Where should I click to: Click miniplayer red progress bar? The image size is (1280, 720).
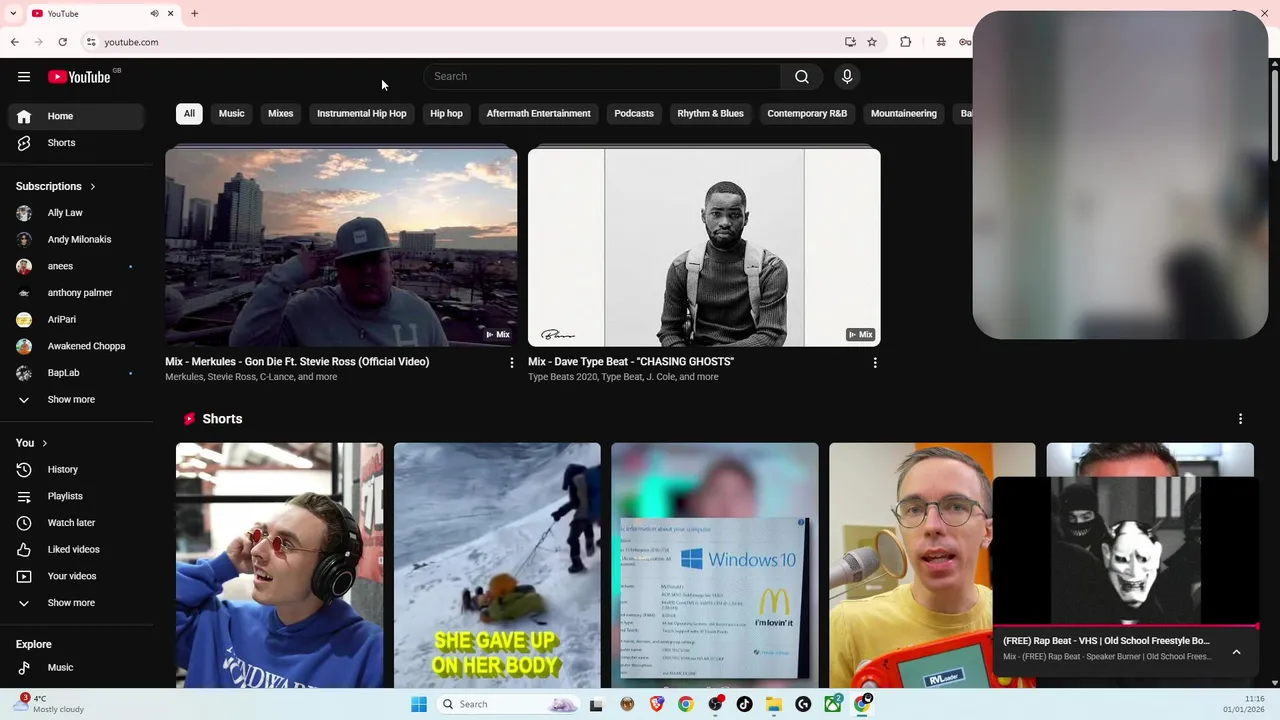(1125, 626)
